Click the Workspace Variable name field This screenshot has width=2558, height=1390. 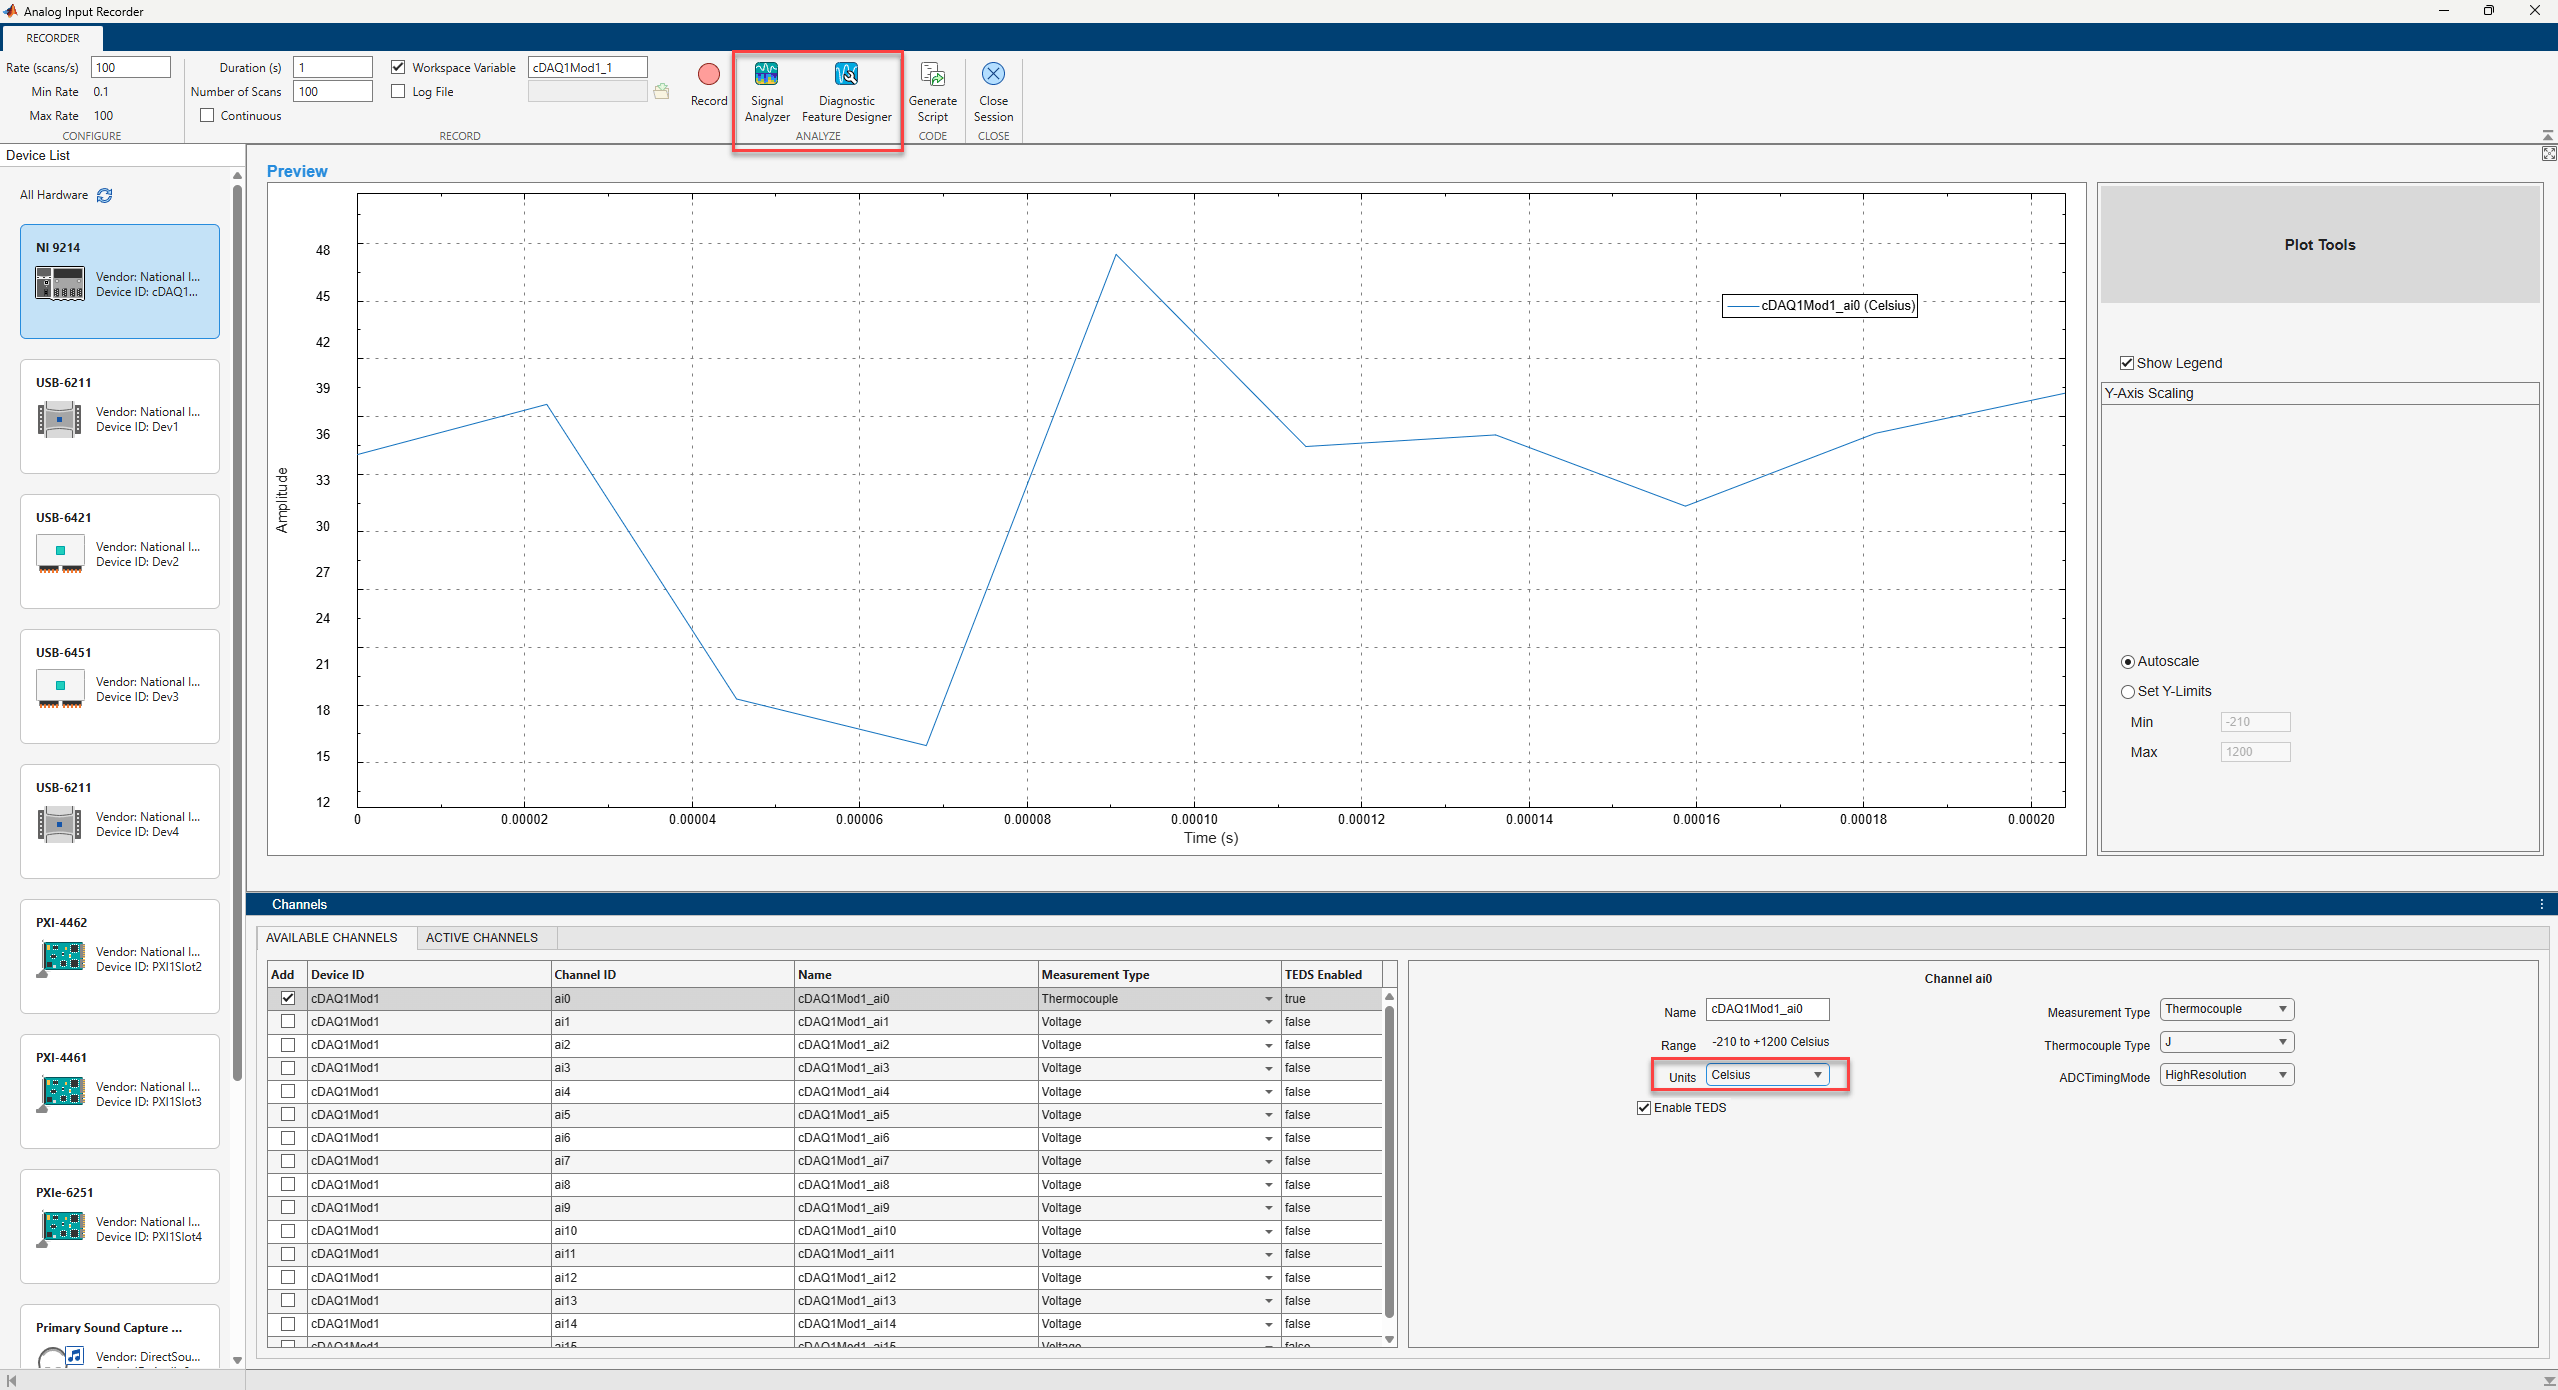tap(588, 67)
